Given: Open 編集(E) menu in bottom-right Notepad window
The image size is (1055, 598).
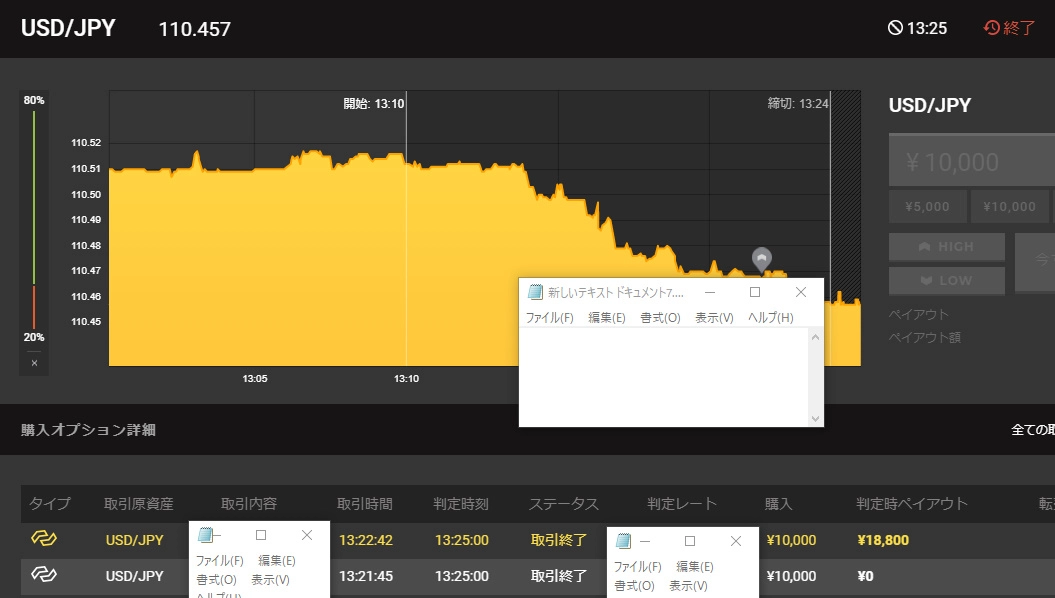Looking at the screenshot, I should (694, 567).
